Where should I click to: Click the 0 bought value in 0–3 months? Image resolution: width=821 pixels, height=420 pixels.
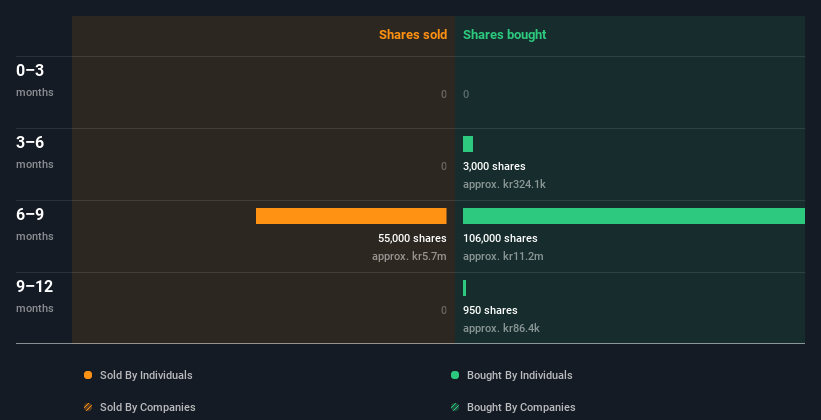click(466, 94)
